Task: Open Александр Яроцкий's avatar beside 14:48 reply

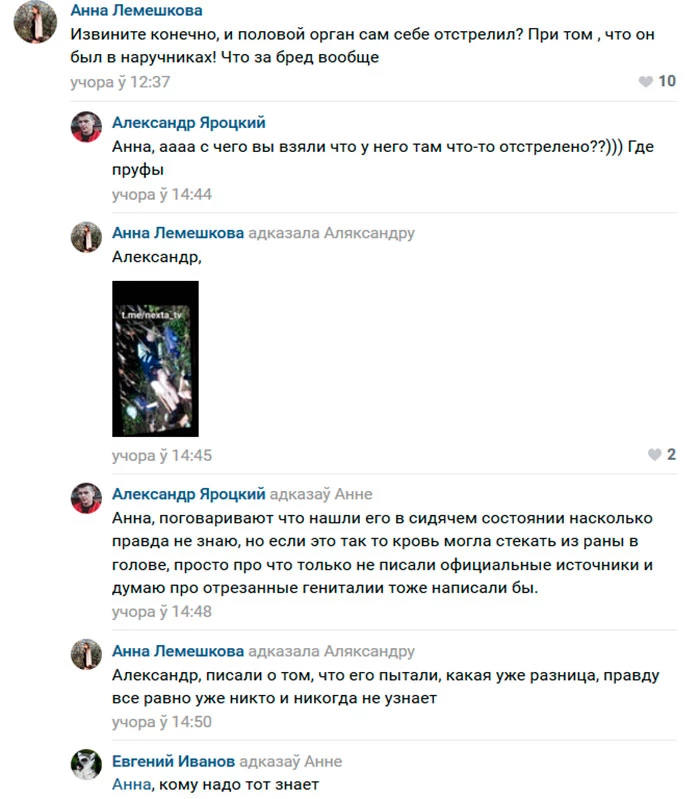Action: pyautogui.click(x=86, y=498)
